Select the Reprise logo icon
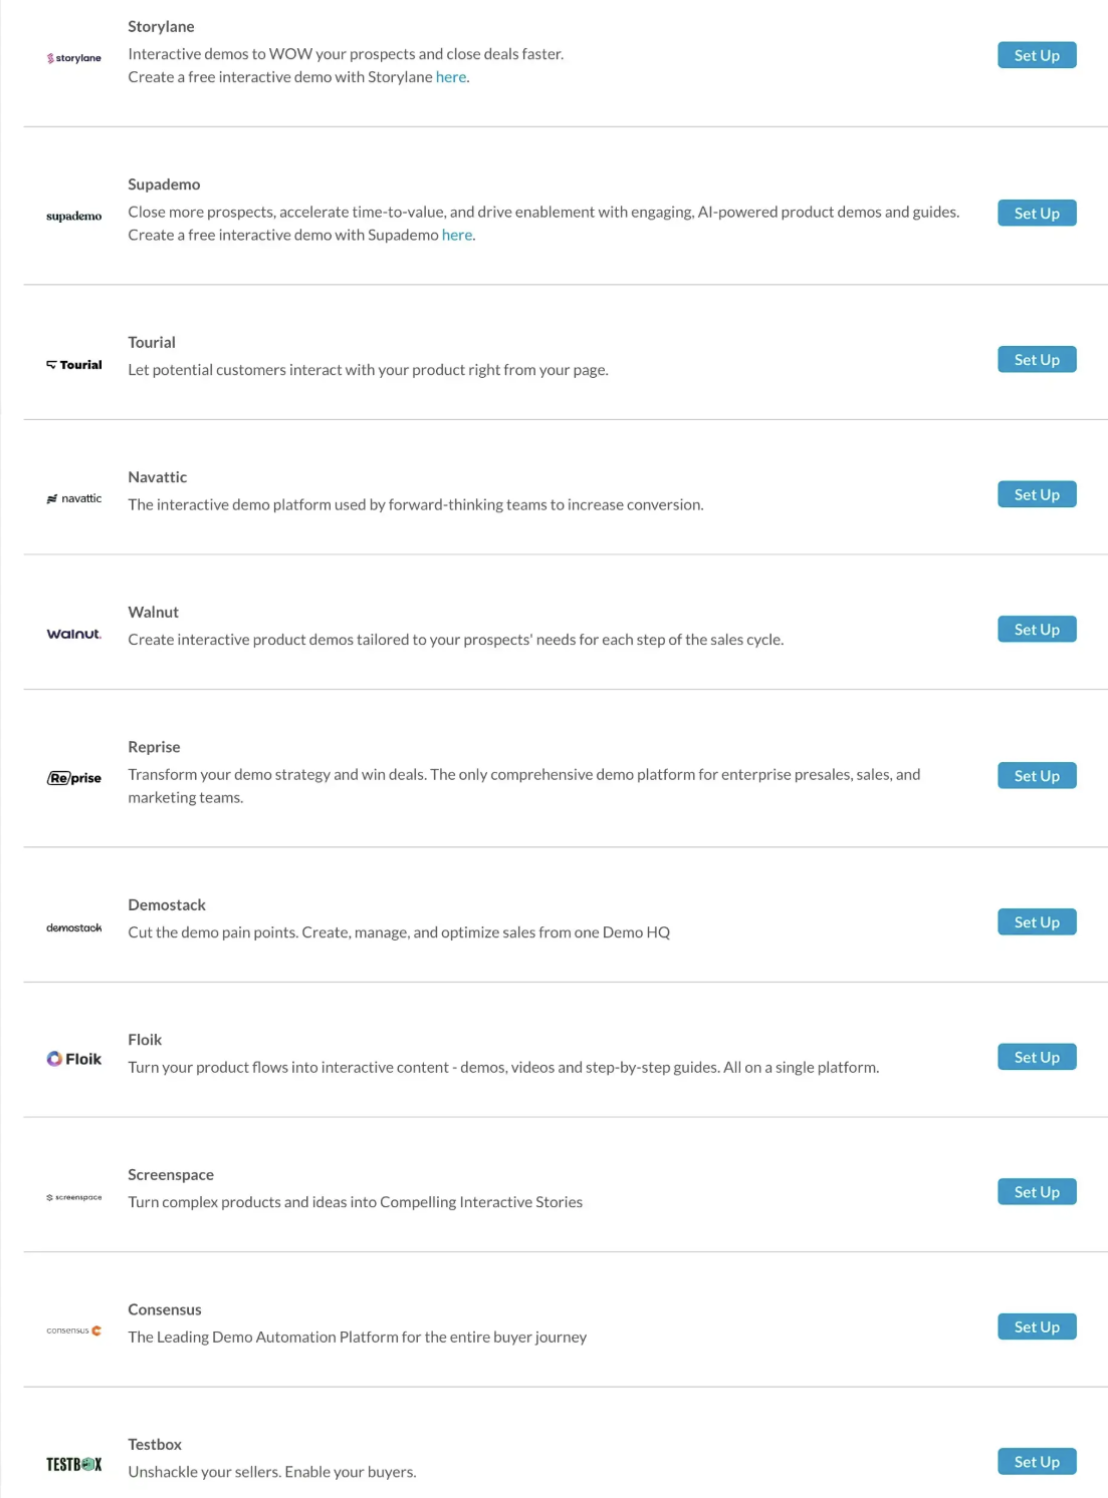Viewport: 1108px width, 1498px height. click(73, 776)
